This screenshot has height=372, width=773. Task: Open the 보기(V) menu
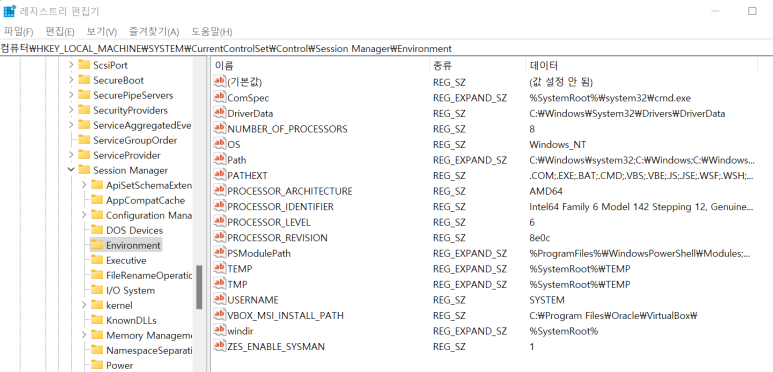tap(102, 32)
